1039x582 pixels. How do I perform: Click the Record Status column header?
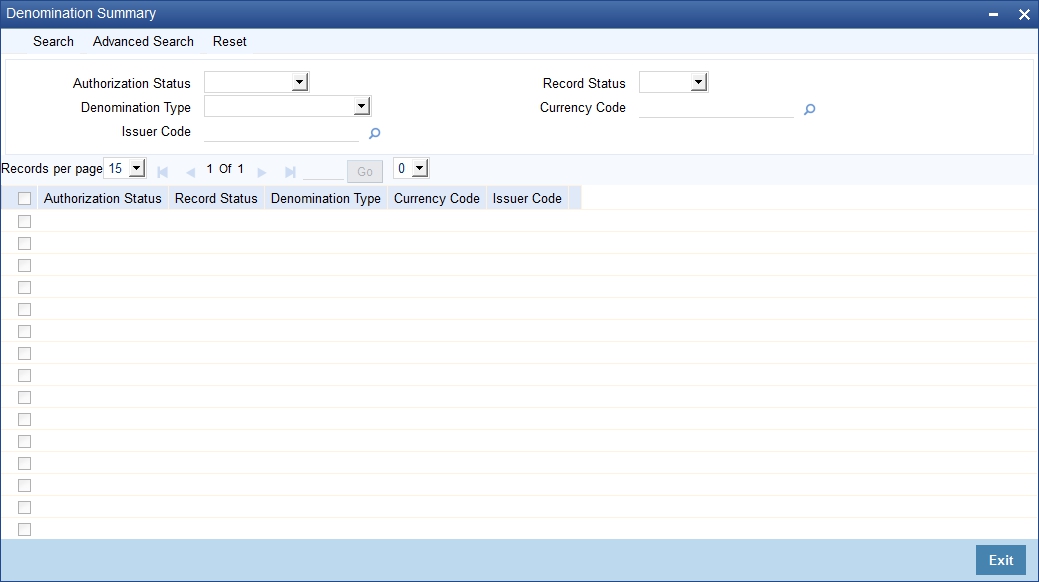216,198
